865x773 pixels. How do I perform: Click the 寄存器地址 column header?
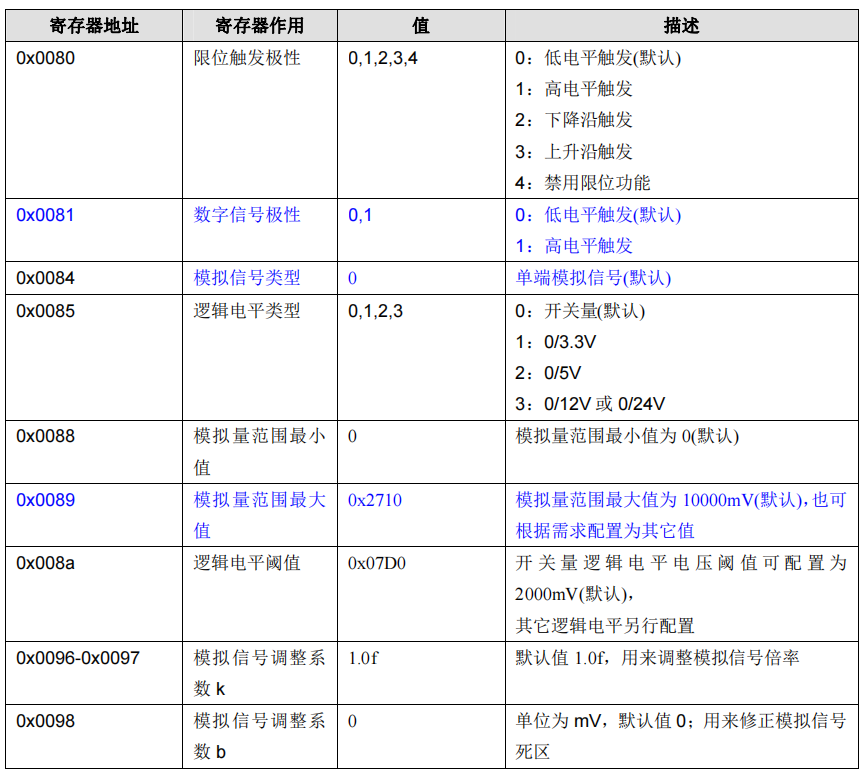pyautogui.click(x=94, y=25)
